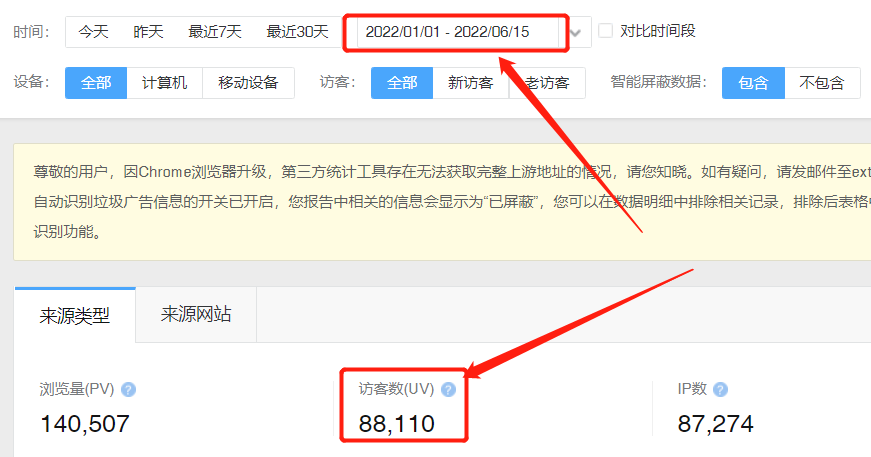Open the 来源网站 tab
This screenshot has width=871, height=457.
click(196, 315)
